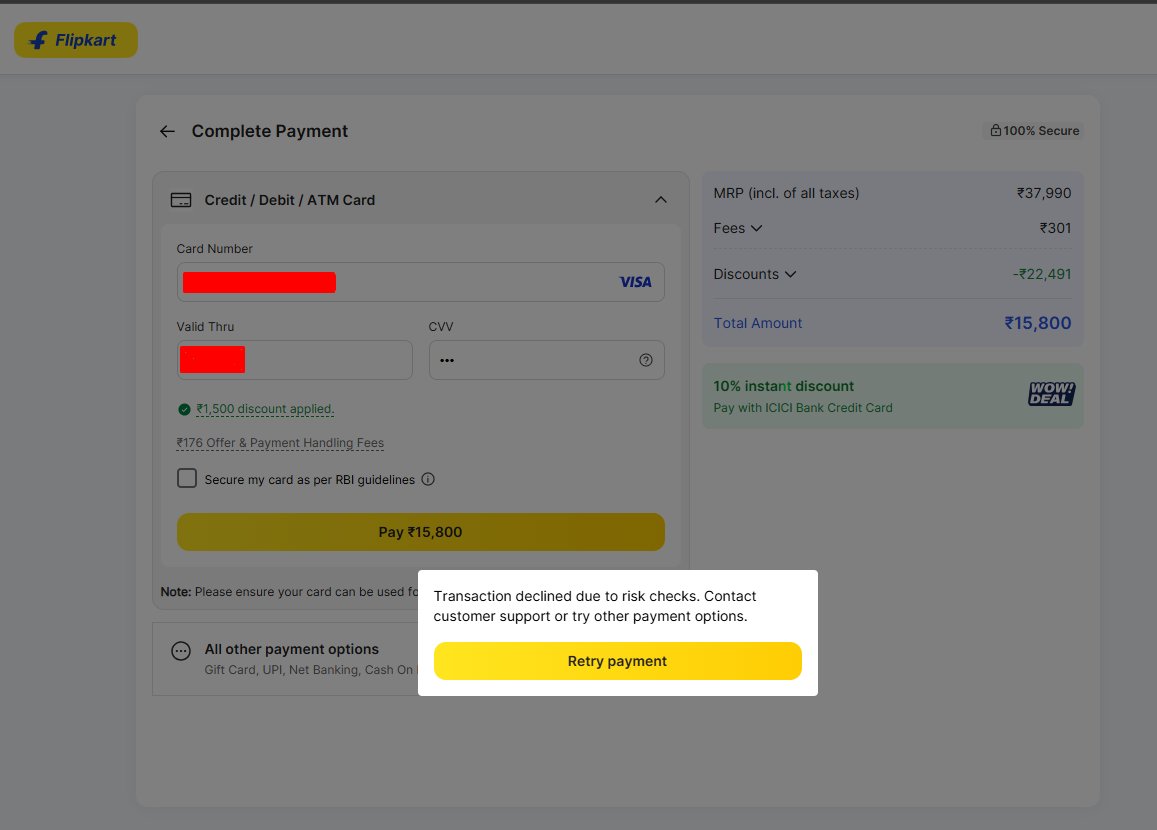Click the MRP value ₹37,990
The image size is (1157, 830).
tap(1044, 193)
